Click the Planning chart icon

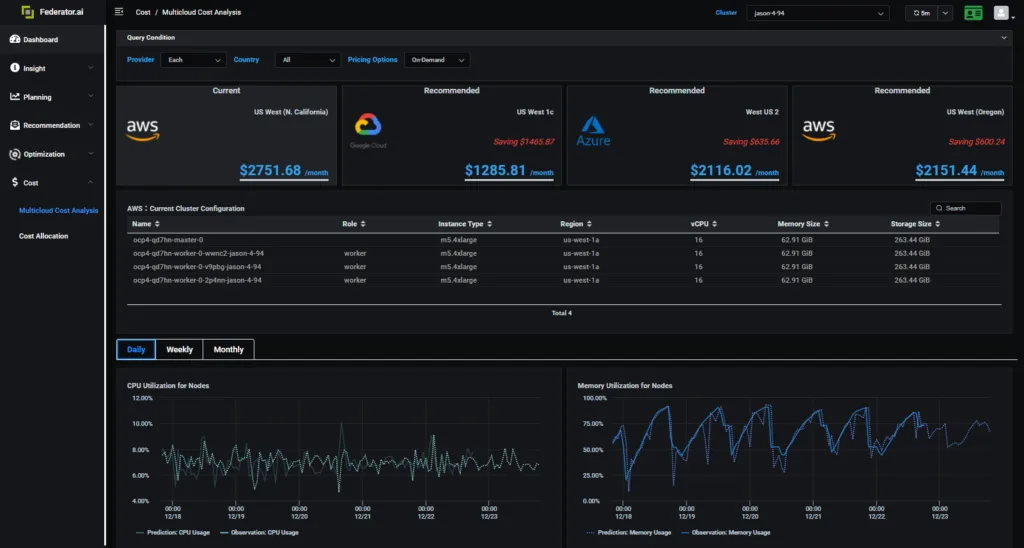click(x=14, y=97)
